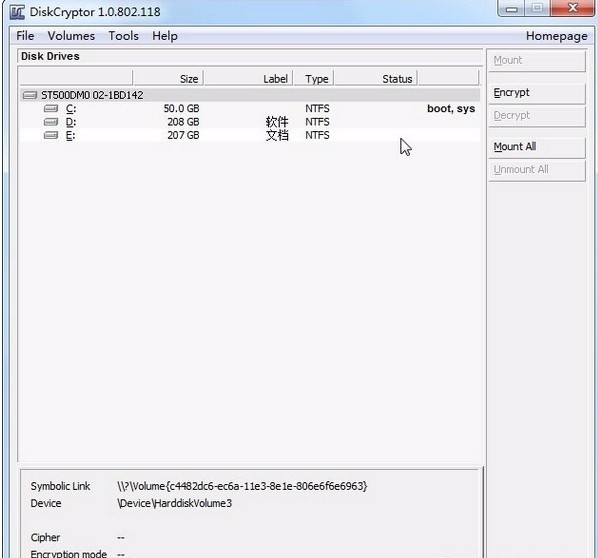Viewport: 598px width, 558px height.
Task: Select the C: 50.0 GB volume row
Action: click(x=250, y=109)
